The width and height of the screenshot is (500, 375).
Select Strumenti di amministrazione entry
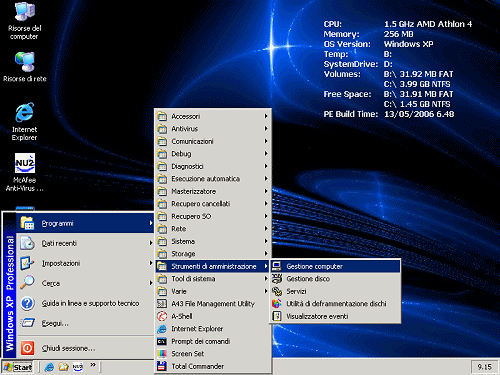[213, 266]
